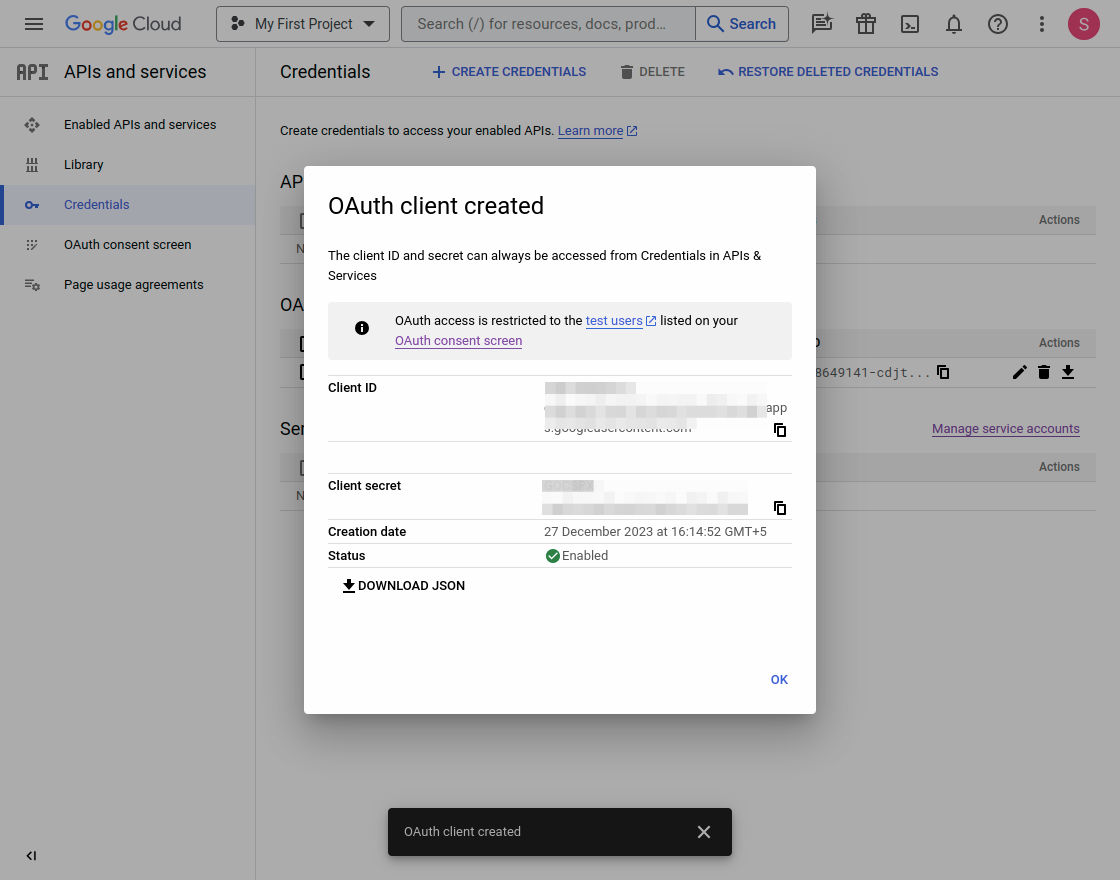Open the three-dot settings menu
The width and height of the screenshot is (1120, 880).
pyautogui.click(x=1041, y=24)
